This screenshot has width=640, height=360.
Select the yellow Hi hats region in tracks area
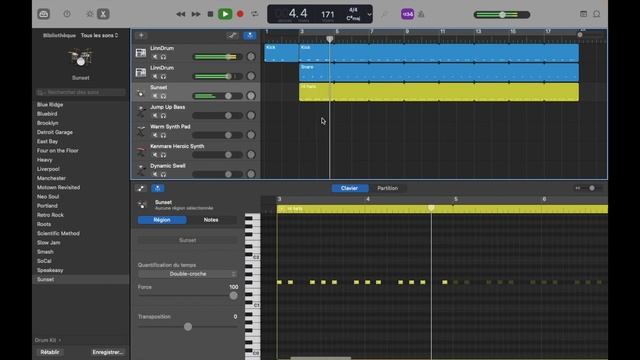coord(439,92)
